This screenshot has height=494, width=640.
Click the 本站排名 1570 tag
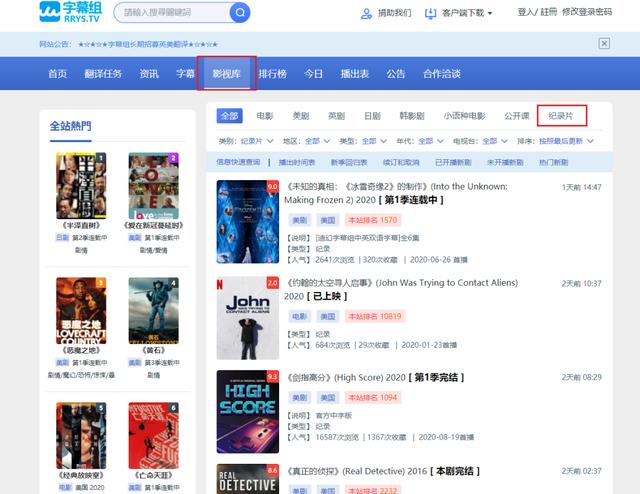373,220
